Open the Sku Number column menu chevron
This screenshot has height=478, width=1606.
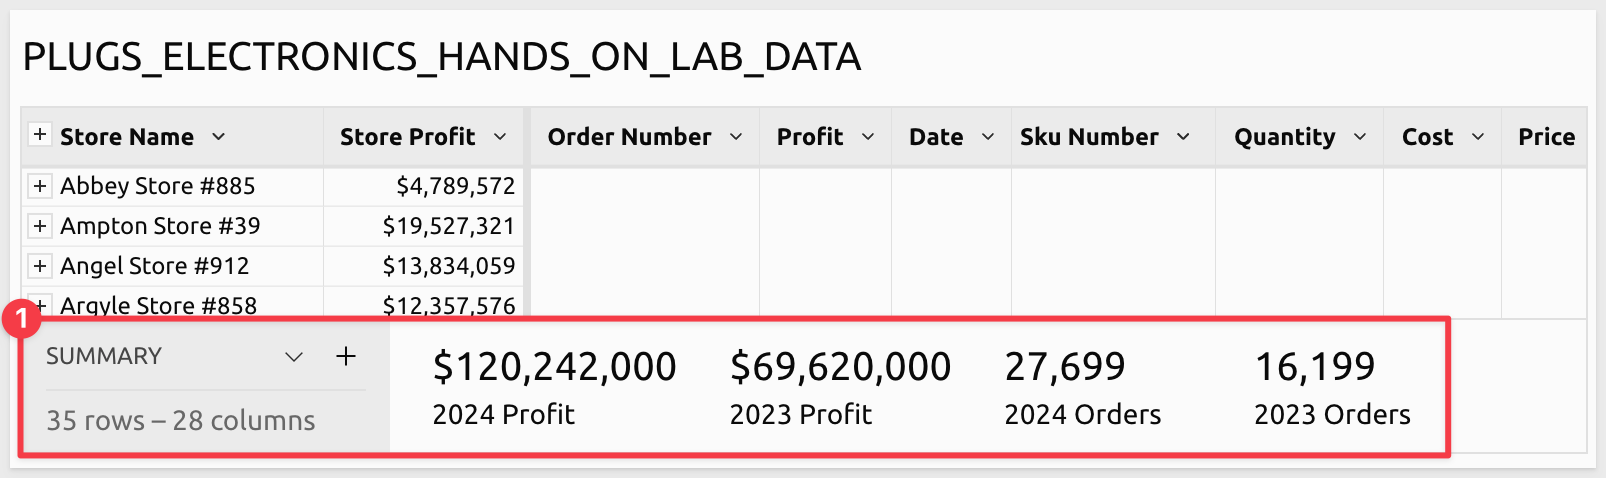click(1183, 137)
